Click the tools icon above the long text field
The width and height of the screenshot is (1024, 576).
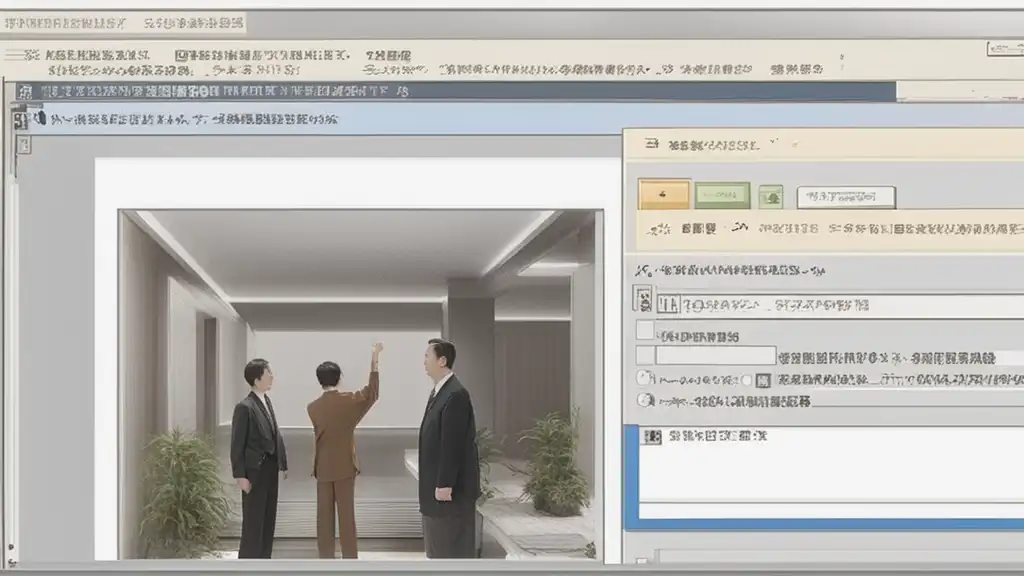click(x=643, y=270)
